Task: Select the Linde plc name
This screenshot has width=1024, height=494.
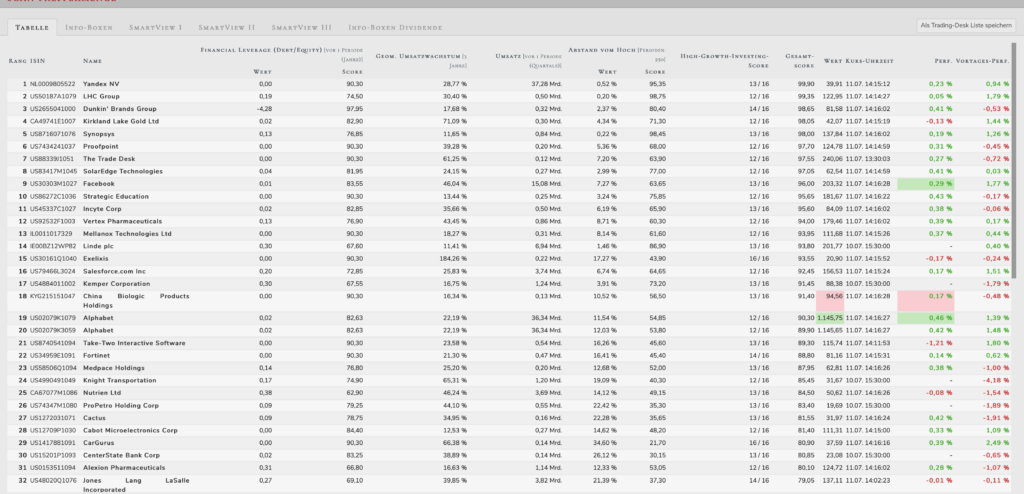Action: tap(98, 246)
